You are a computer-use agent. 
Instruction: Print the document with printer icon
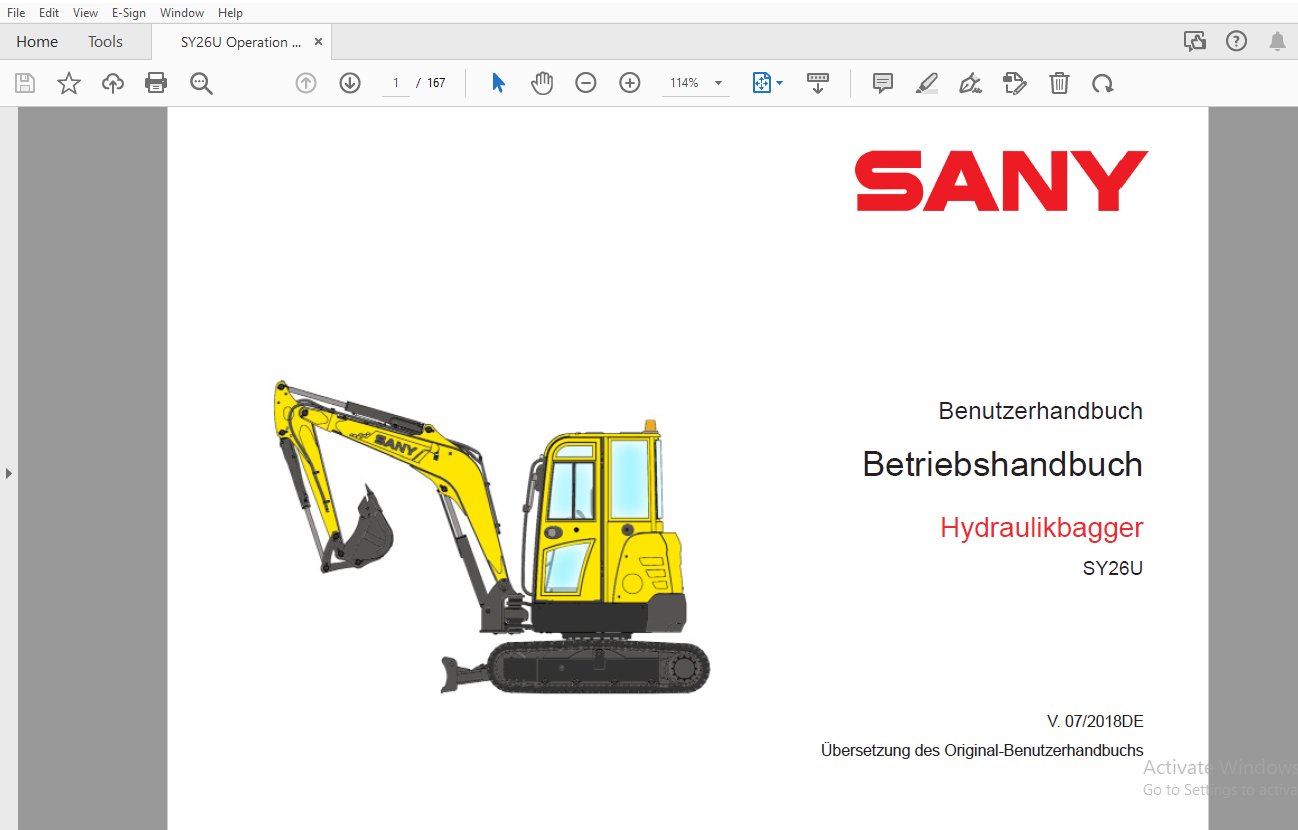pyautogui.click(x=156, y=83)
